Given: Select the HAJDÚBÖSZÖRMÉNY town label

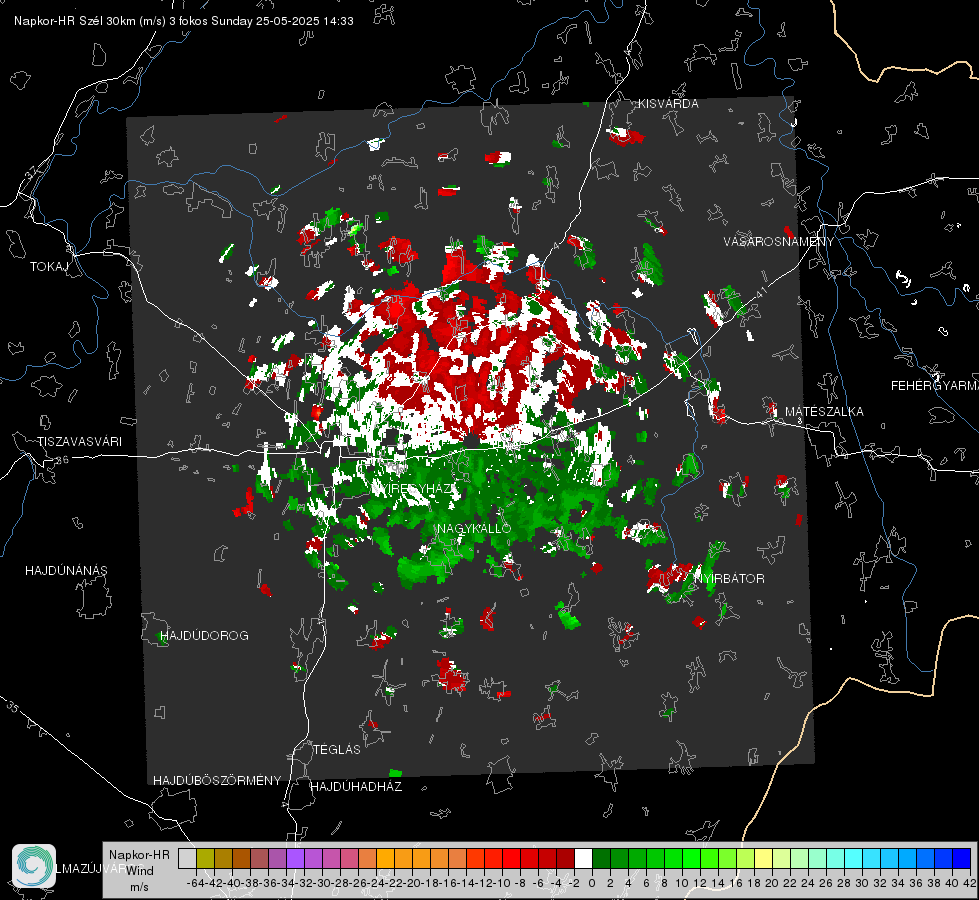Looking at the screenshot, I should (x=217, y=780).
